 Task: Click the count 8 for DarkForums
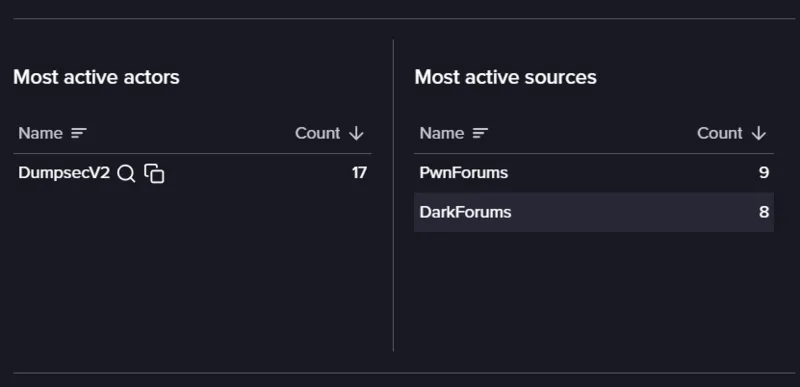(x=764, y=212)
